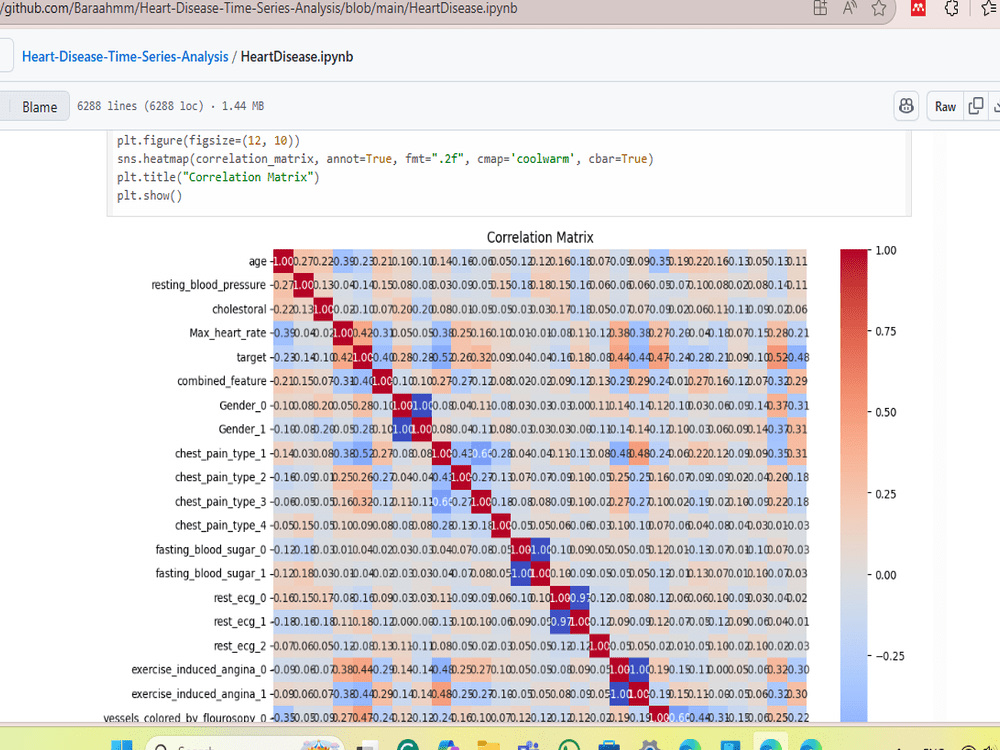Click the coolwarm color bar legend
Image resolution: width=1000 pixels, height=750 pixels.
(x=853, y=485)
